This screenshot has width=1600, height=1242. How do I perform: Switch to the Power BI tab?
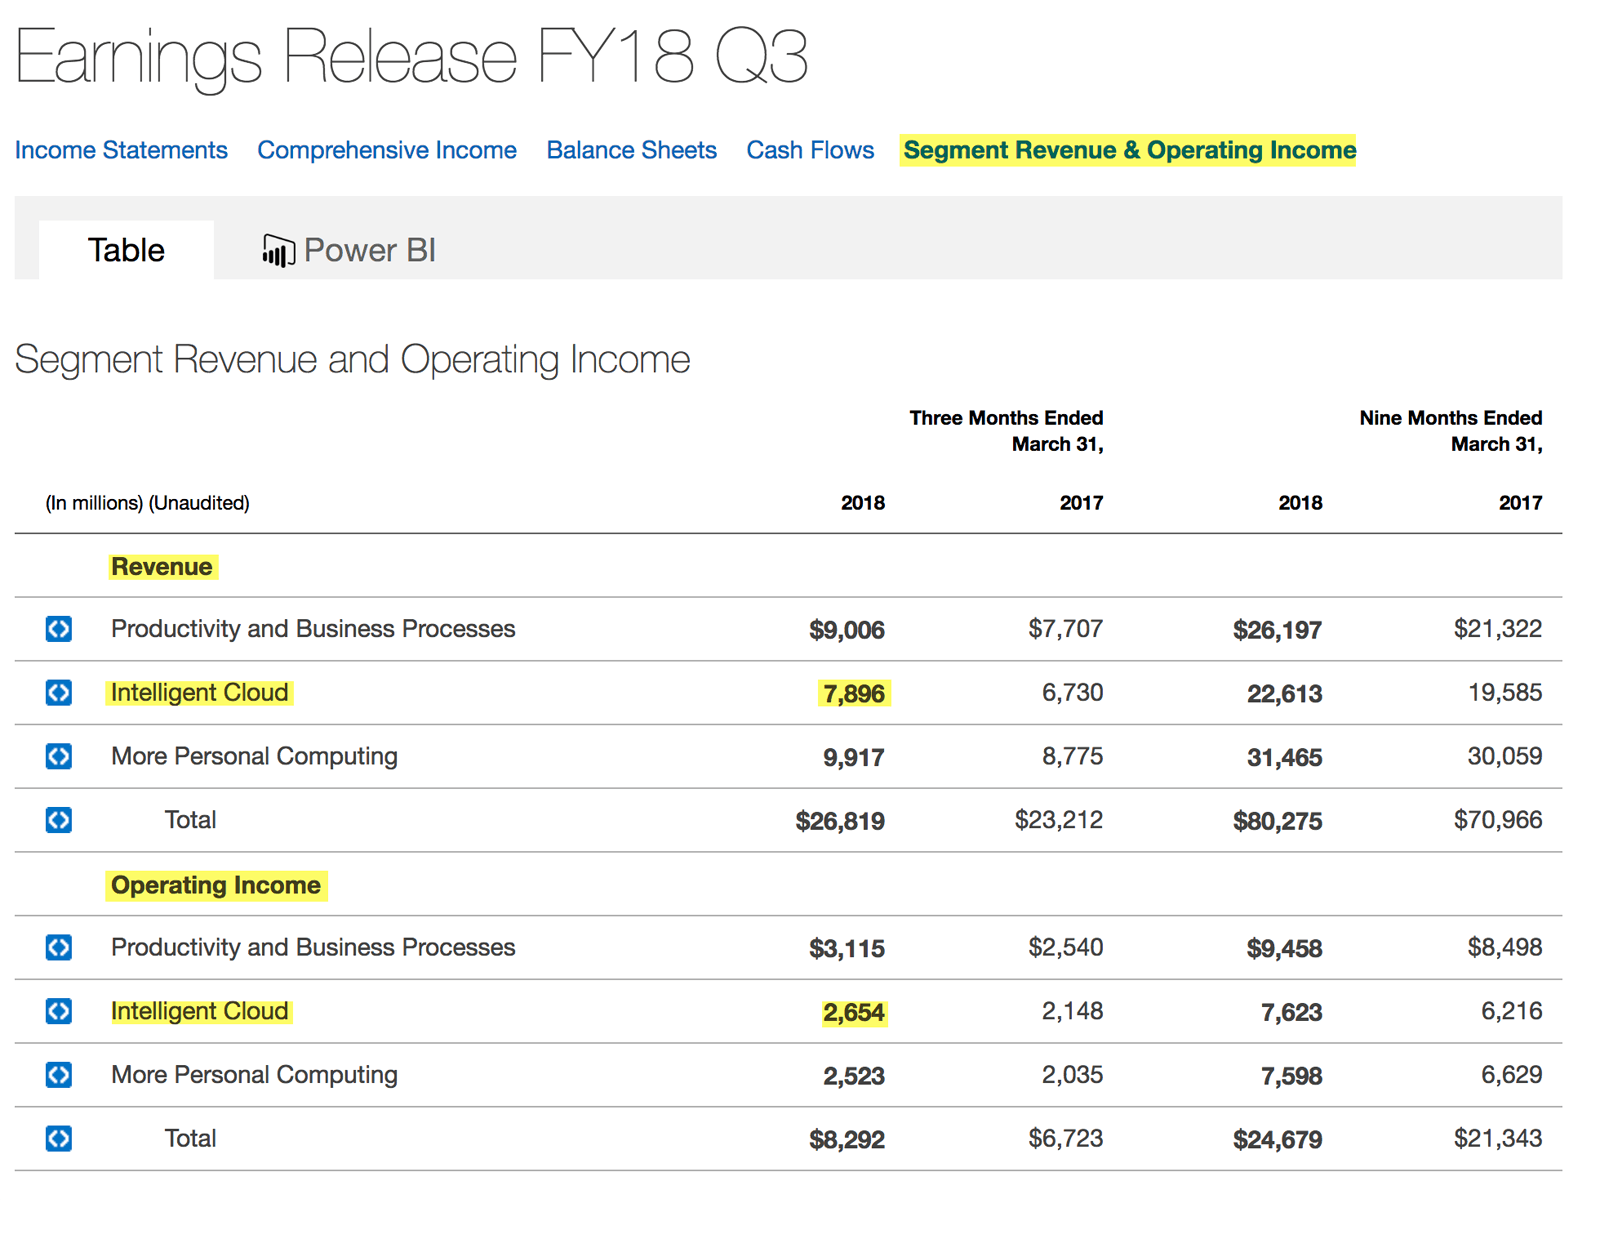349,250
